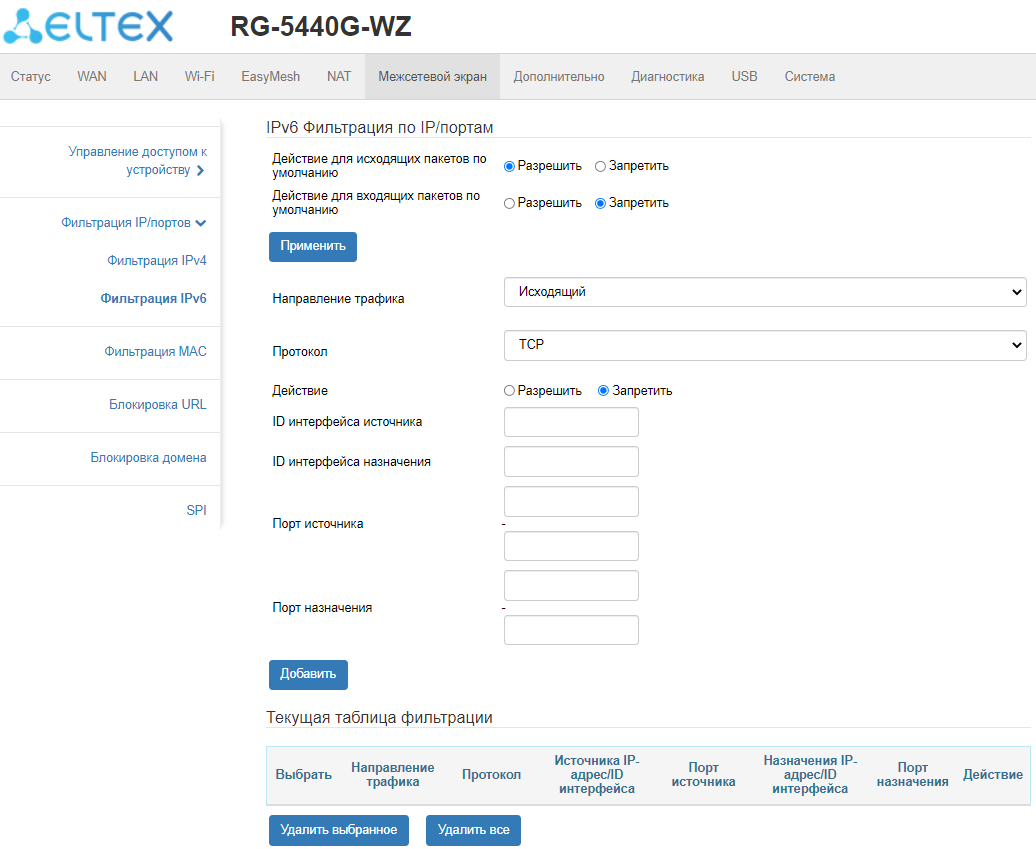Collapse the IP/port filtering chevron
Viewport: 1036px width, 849px height.
pos(201,223)
